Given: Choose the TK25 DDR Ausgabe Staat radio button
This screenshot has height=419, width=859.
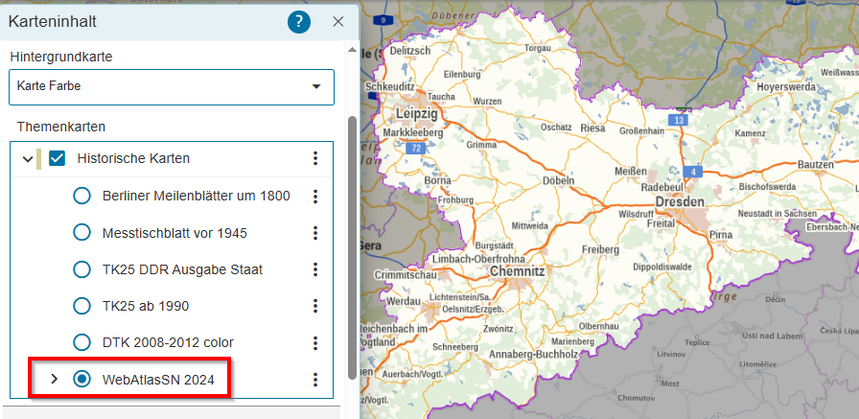Looking at the screenshot, I should tap(82, 270).
